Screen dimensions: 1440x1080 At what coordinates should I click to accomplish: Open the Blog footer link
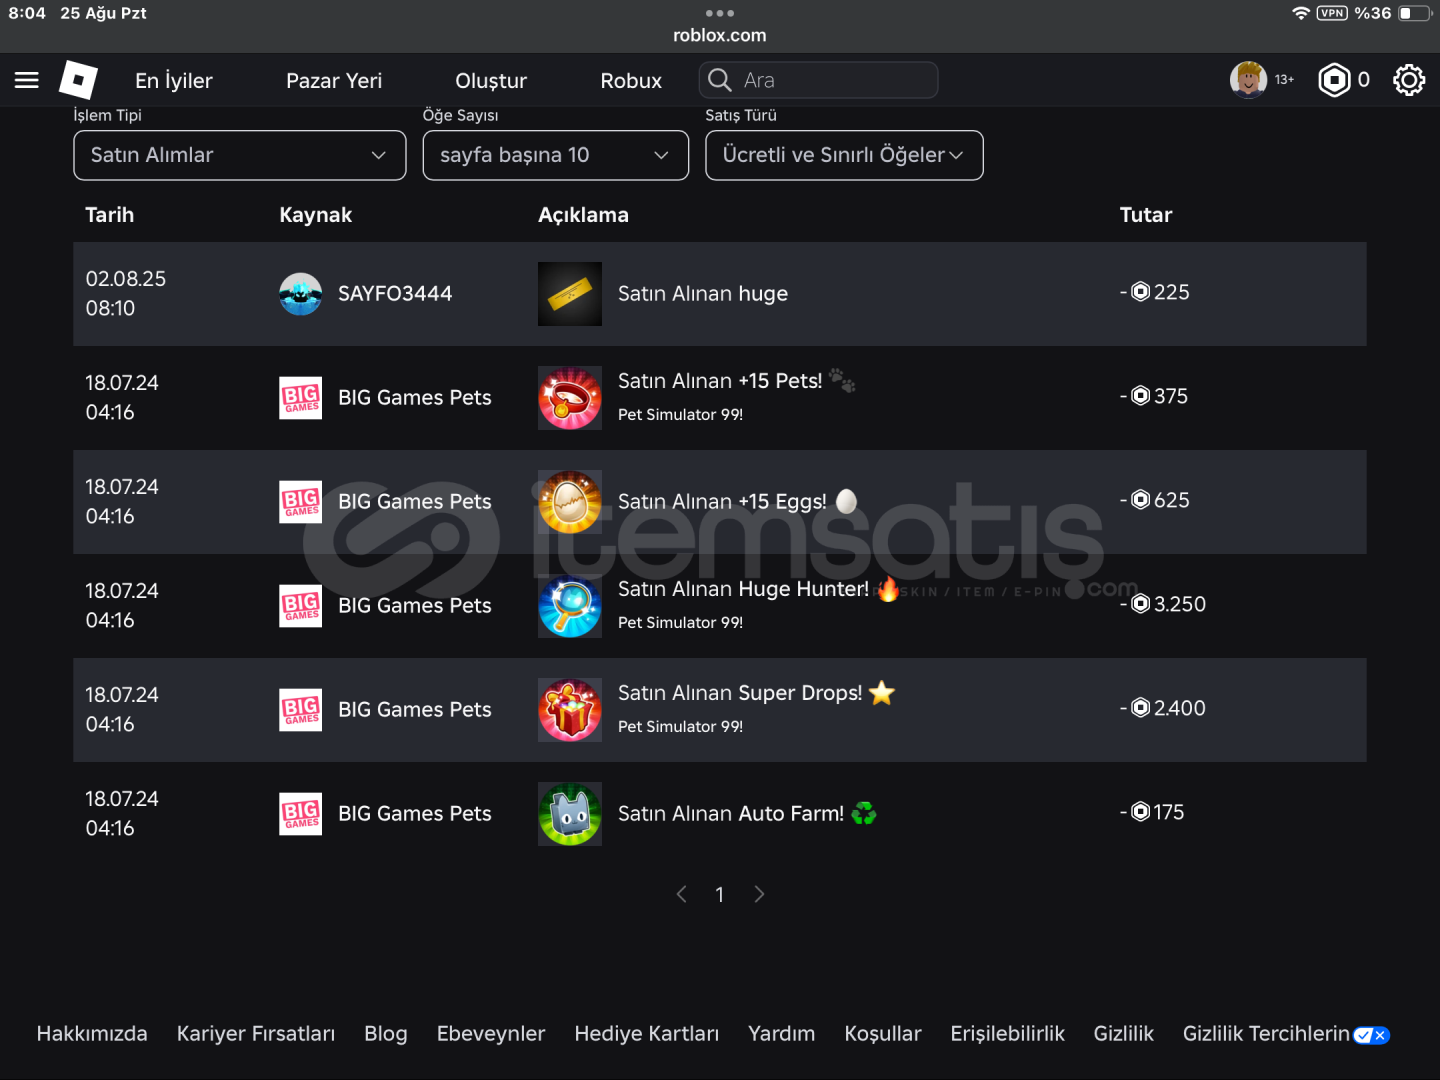(386, 1034)
